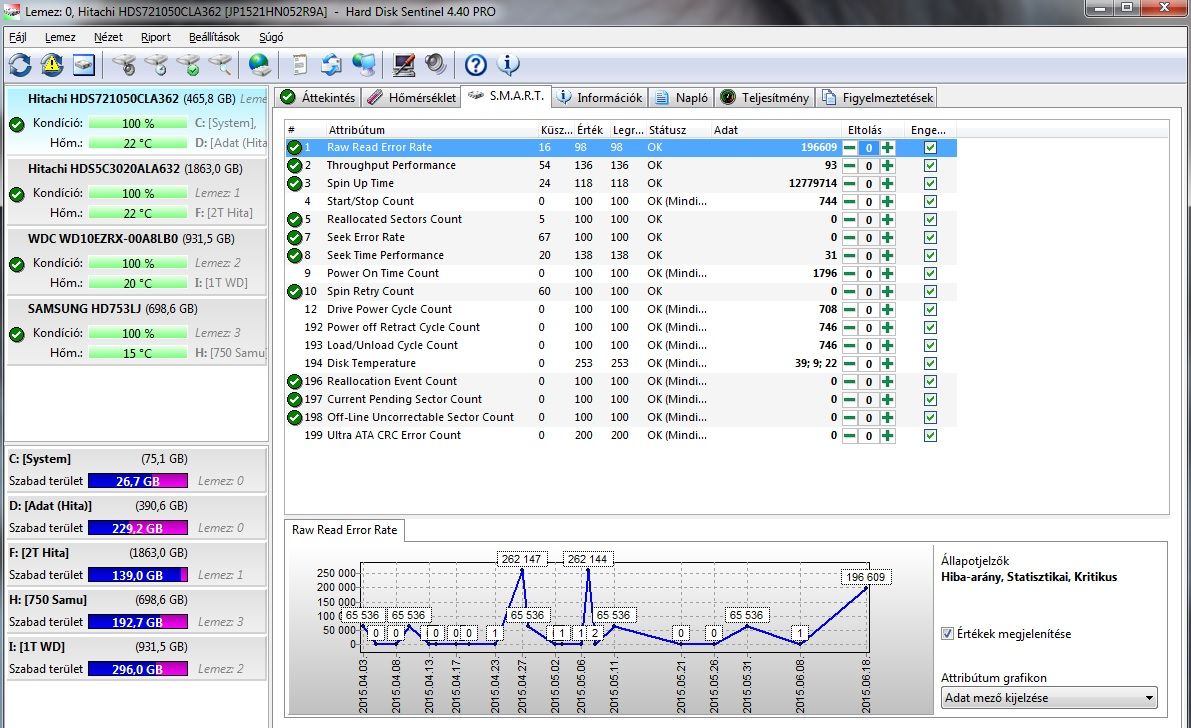Uncheck the Értékek megjelenítése checkbox
1191x728 pixels.
tap(947, 634)
